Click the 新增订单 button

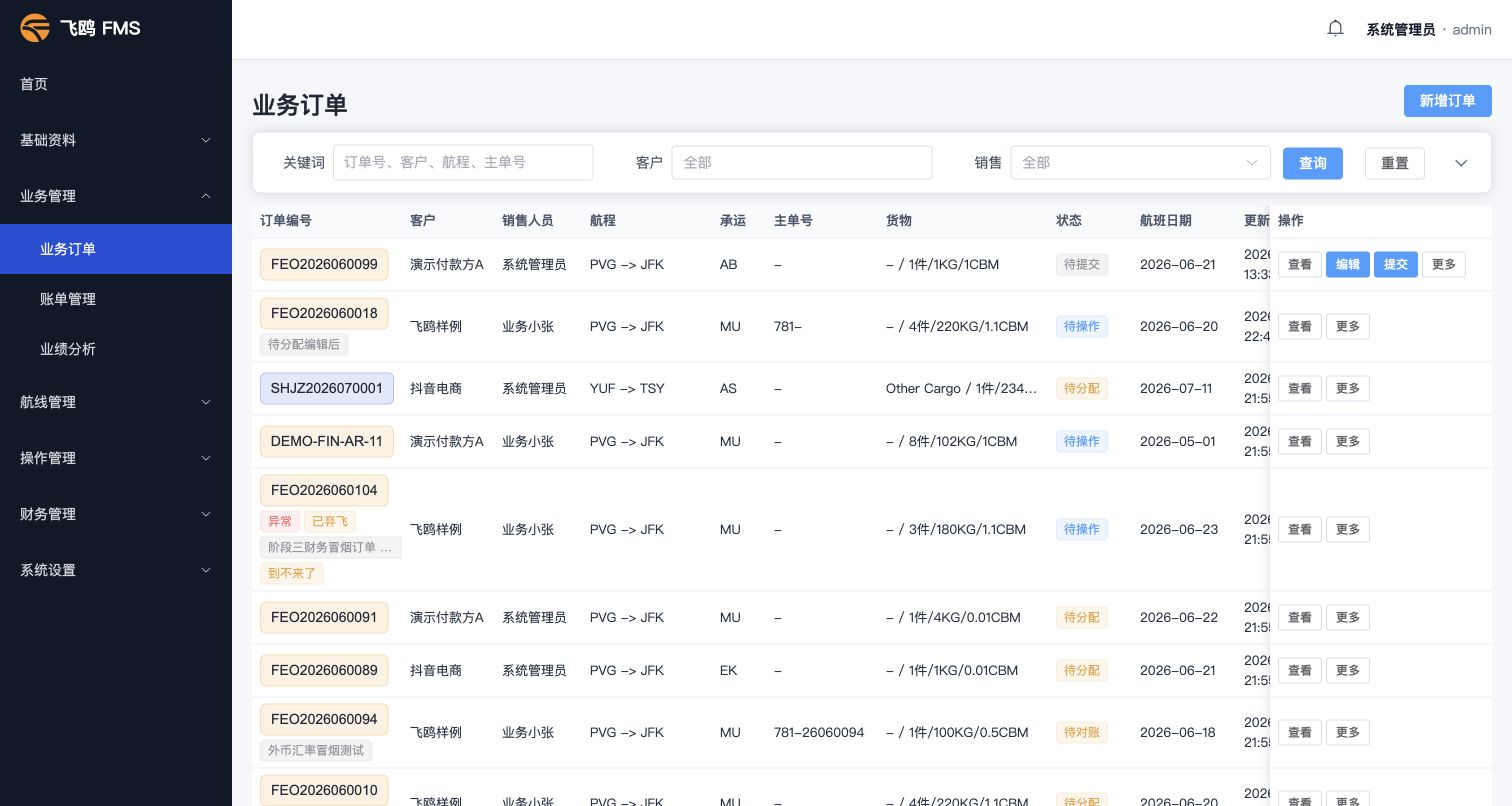1447,101
